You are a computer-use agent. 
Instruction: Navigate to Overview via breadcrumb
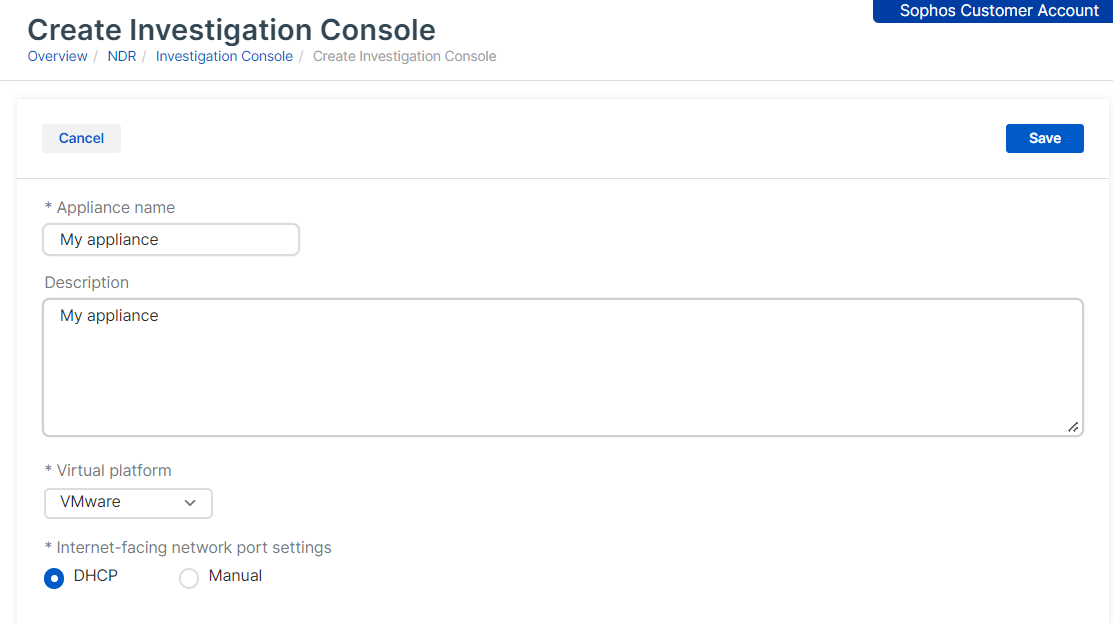[x=57, y=56]
